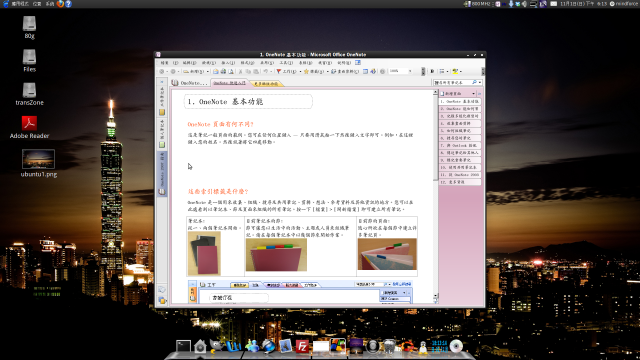Click the volume icon in top panel
This screenshot has height=360, width=640.
pyautogui.click(x=524, y=4)
